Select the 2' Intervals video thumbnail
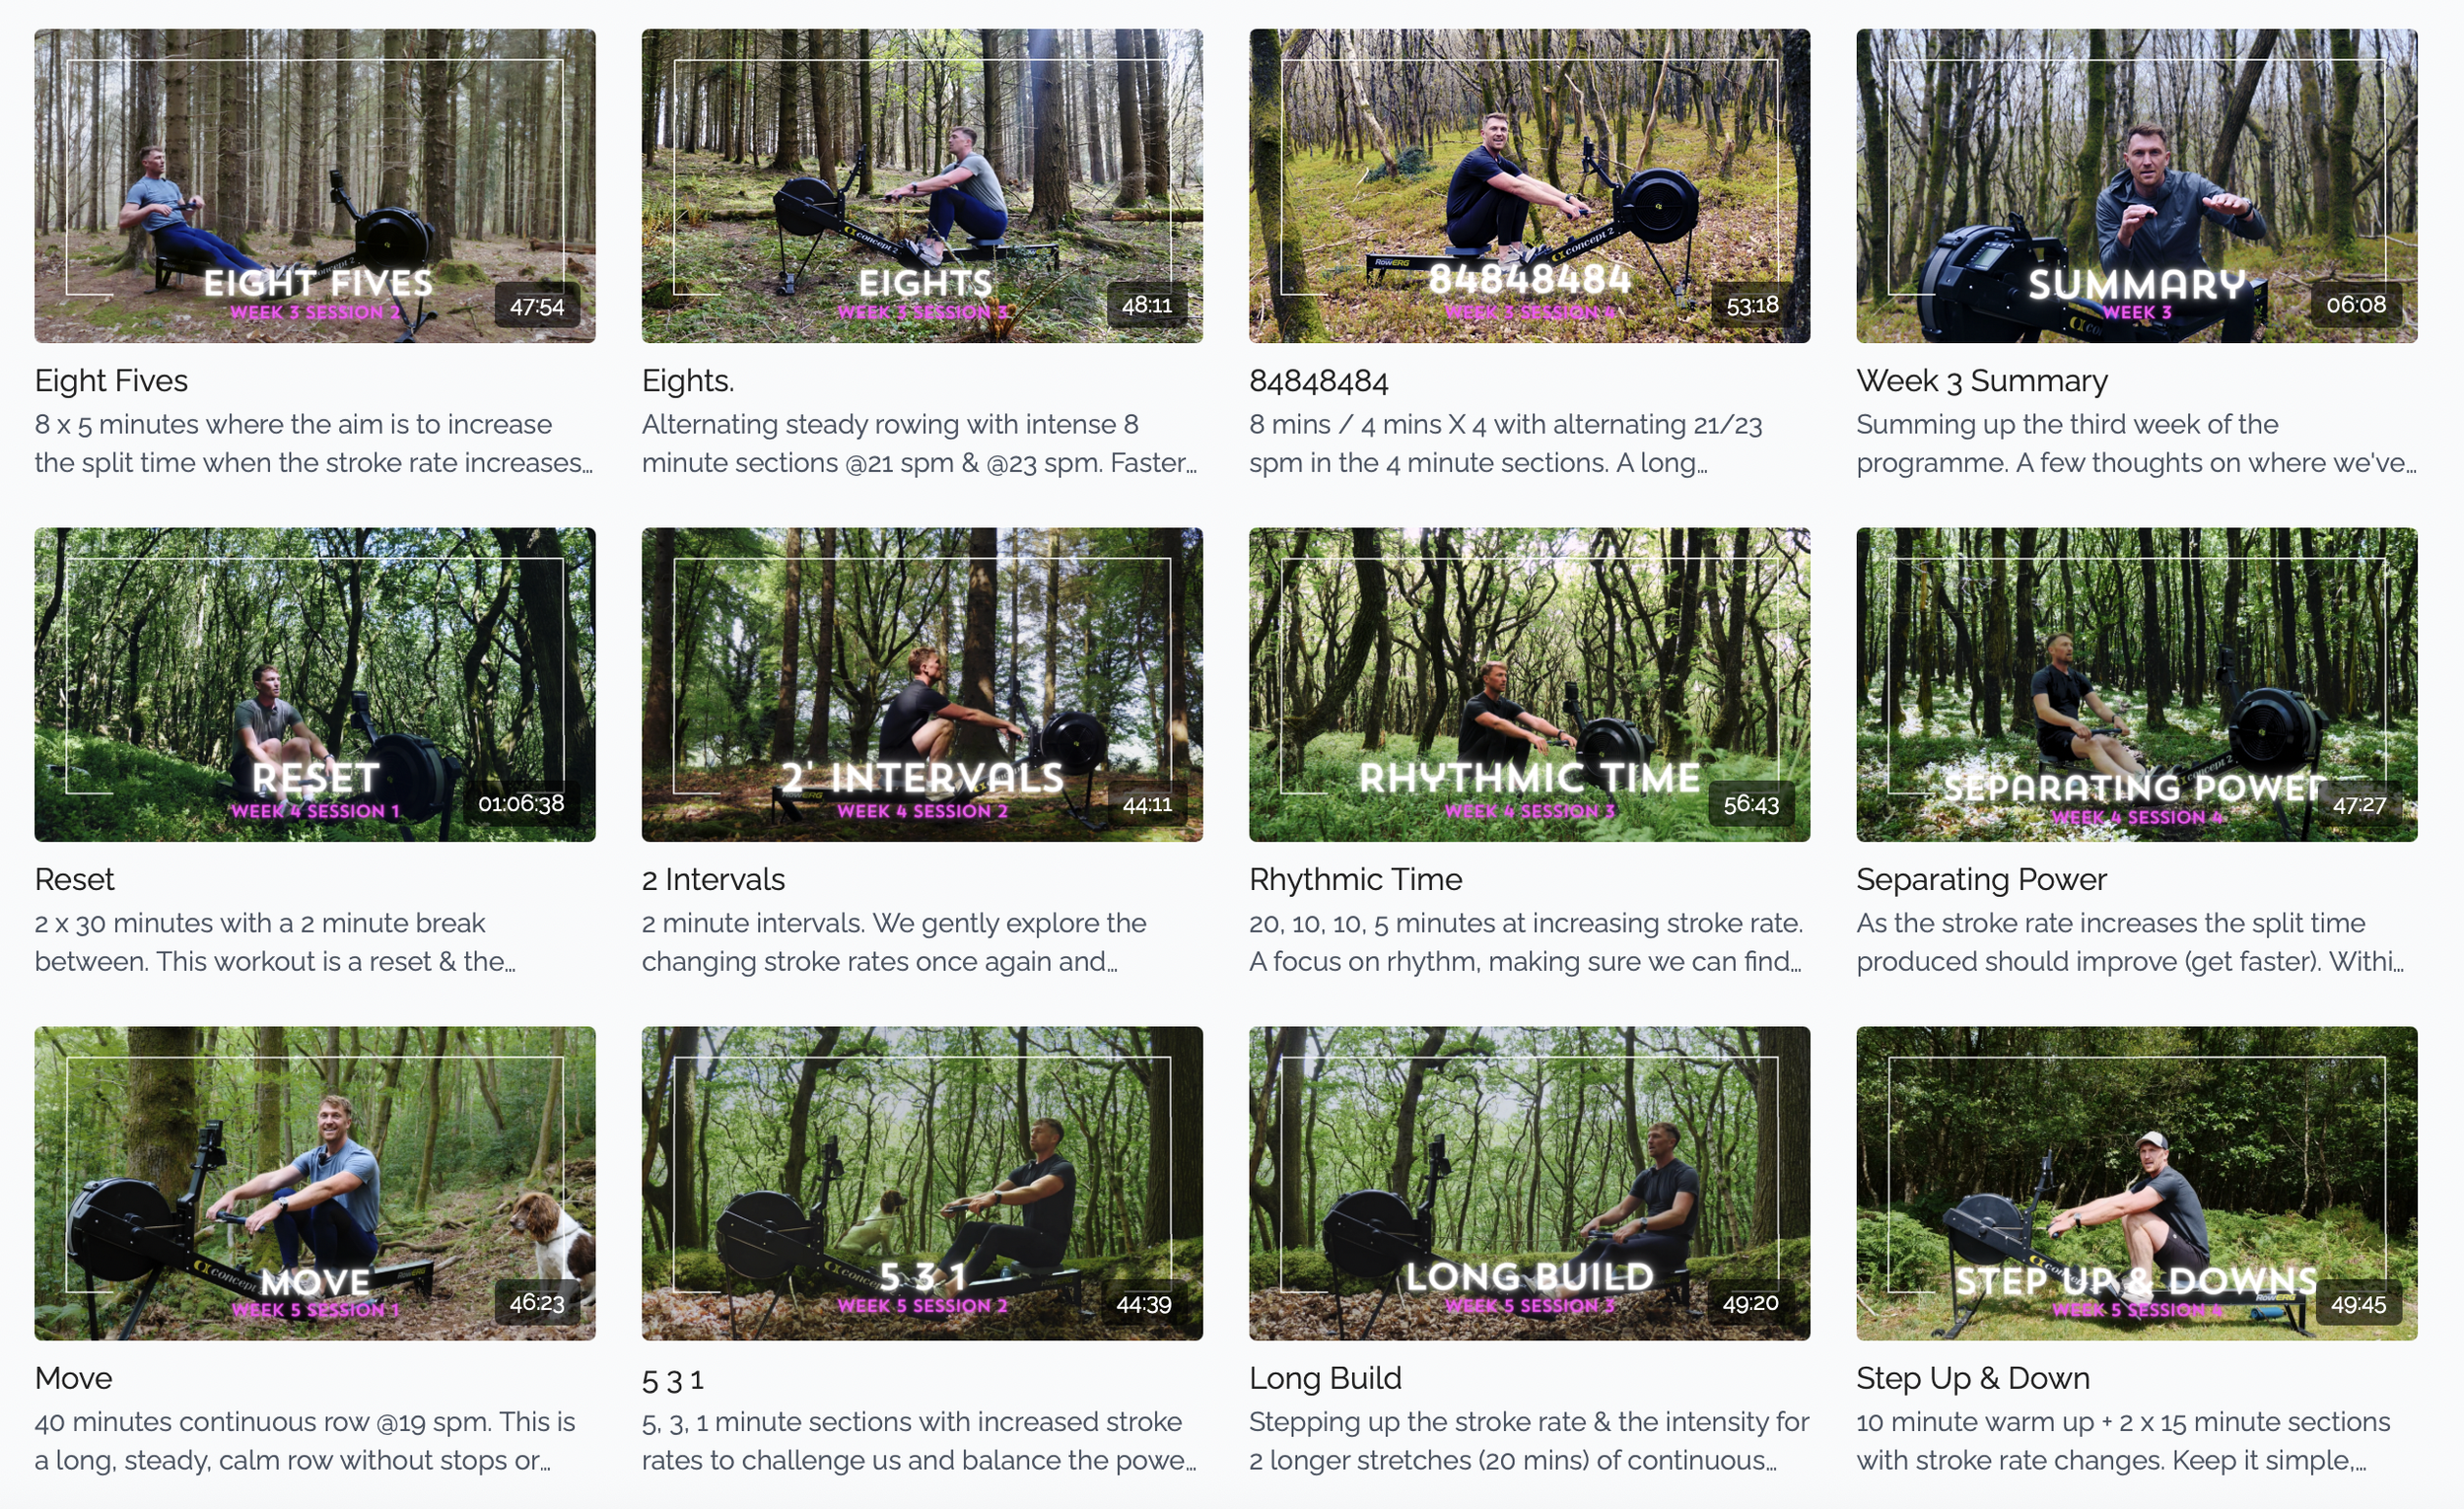The height and width of the screenshot is (1509, 2464). pos(921,684)
